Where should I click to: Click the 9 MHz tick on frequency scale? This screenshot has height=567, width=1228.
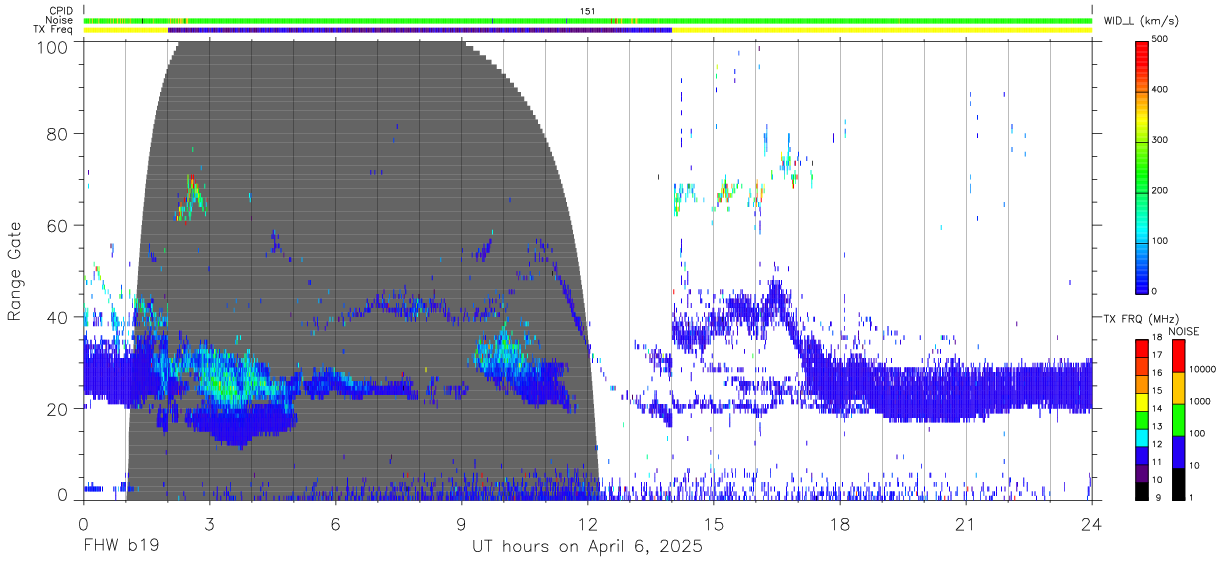1157,497
